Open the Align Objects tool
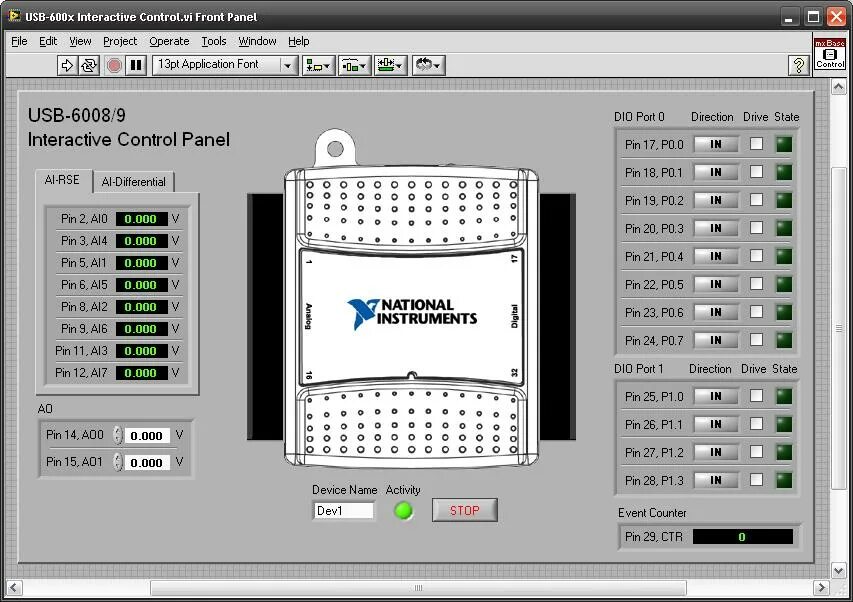 318,65
